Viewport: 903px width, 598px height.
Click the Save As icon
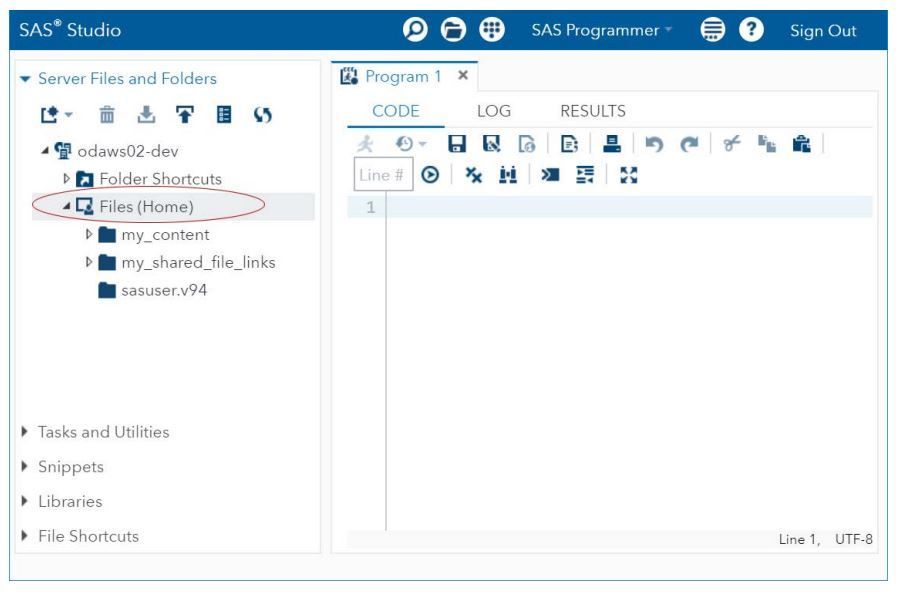click(x=491, y=143)
